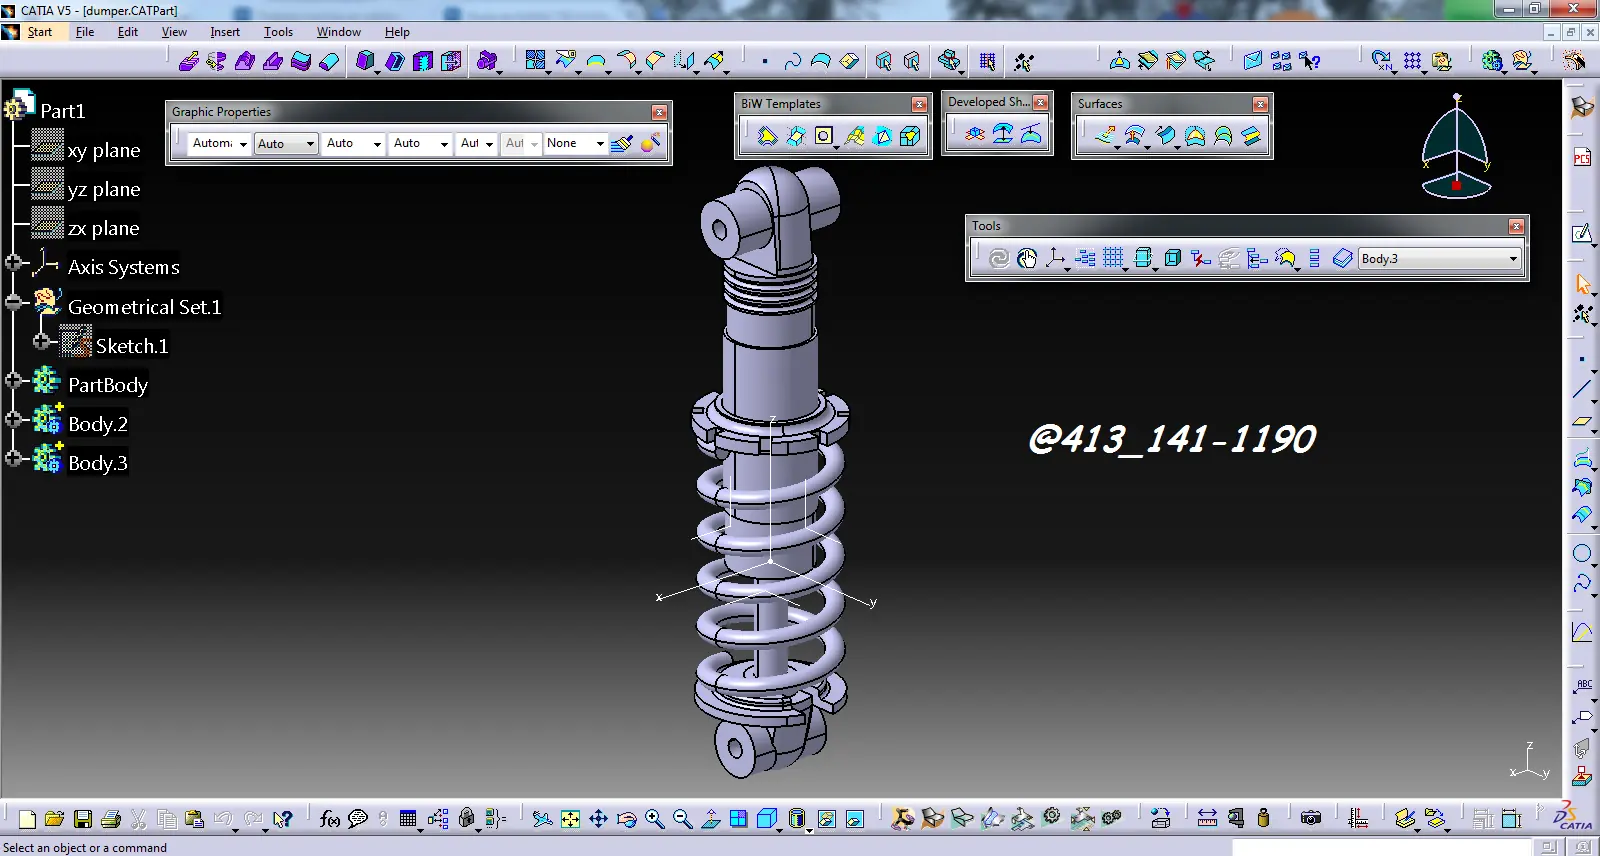
Task: Select the zx plane in tree
Action: point(104,228)
